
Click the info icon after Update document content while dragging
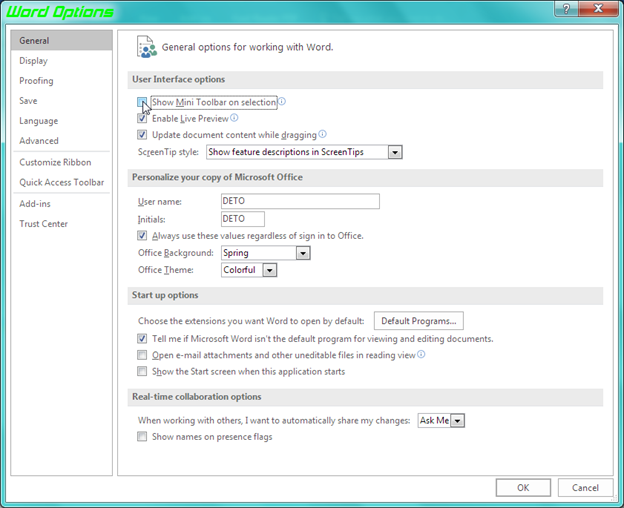click(x=323, y=134)
